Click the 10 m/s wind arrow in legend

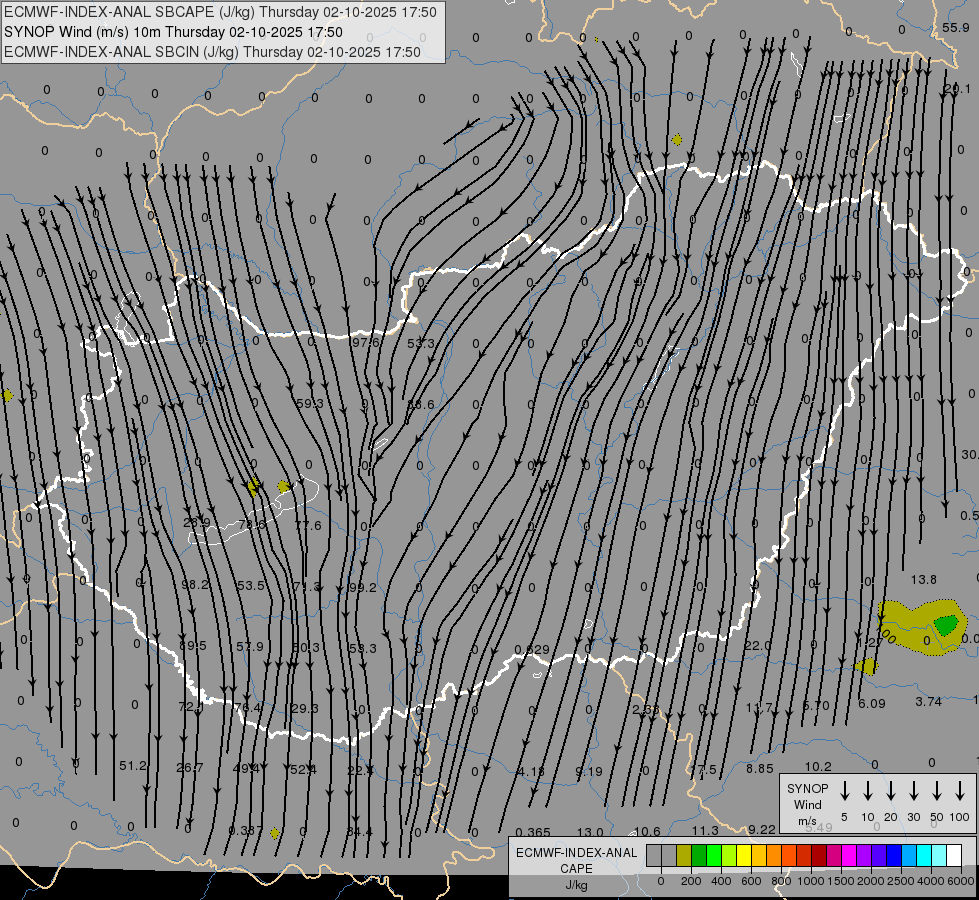point(868,791)
